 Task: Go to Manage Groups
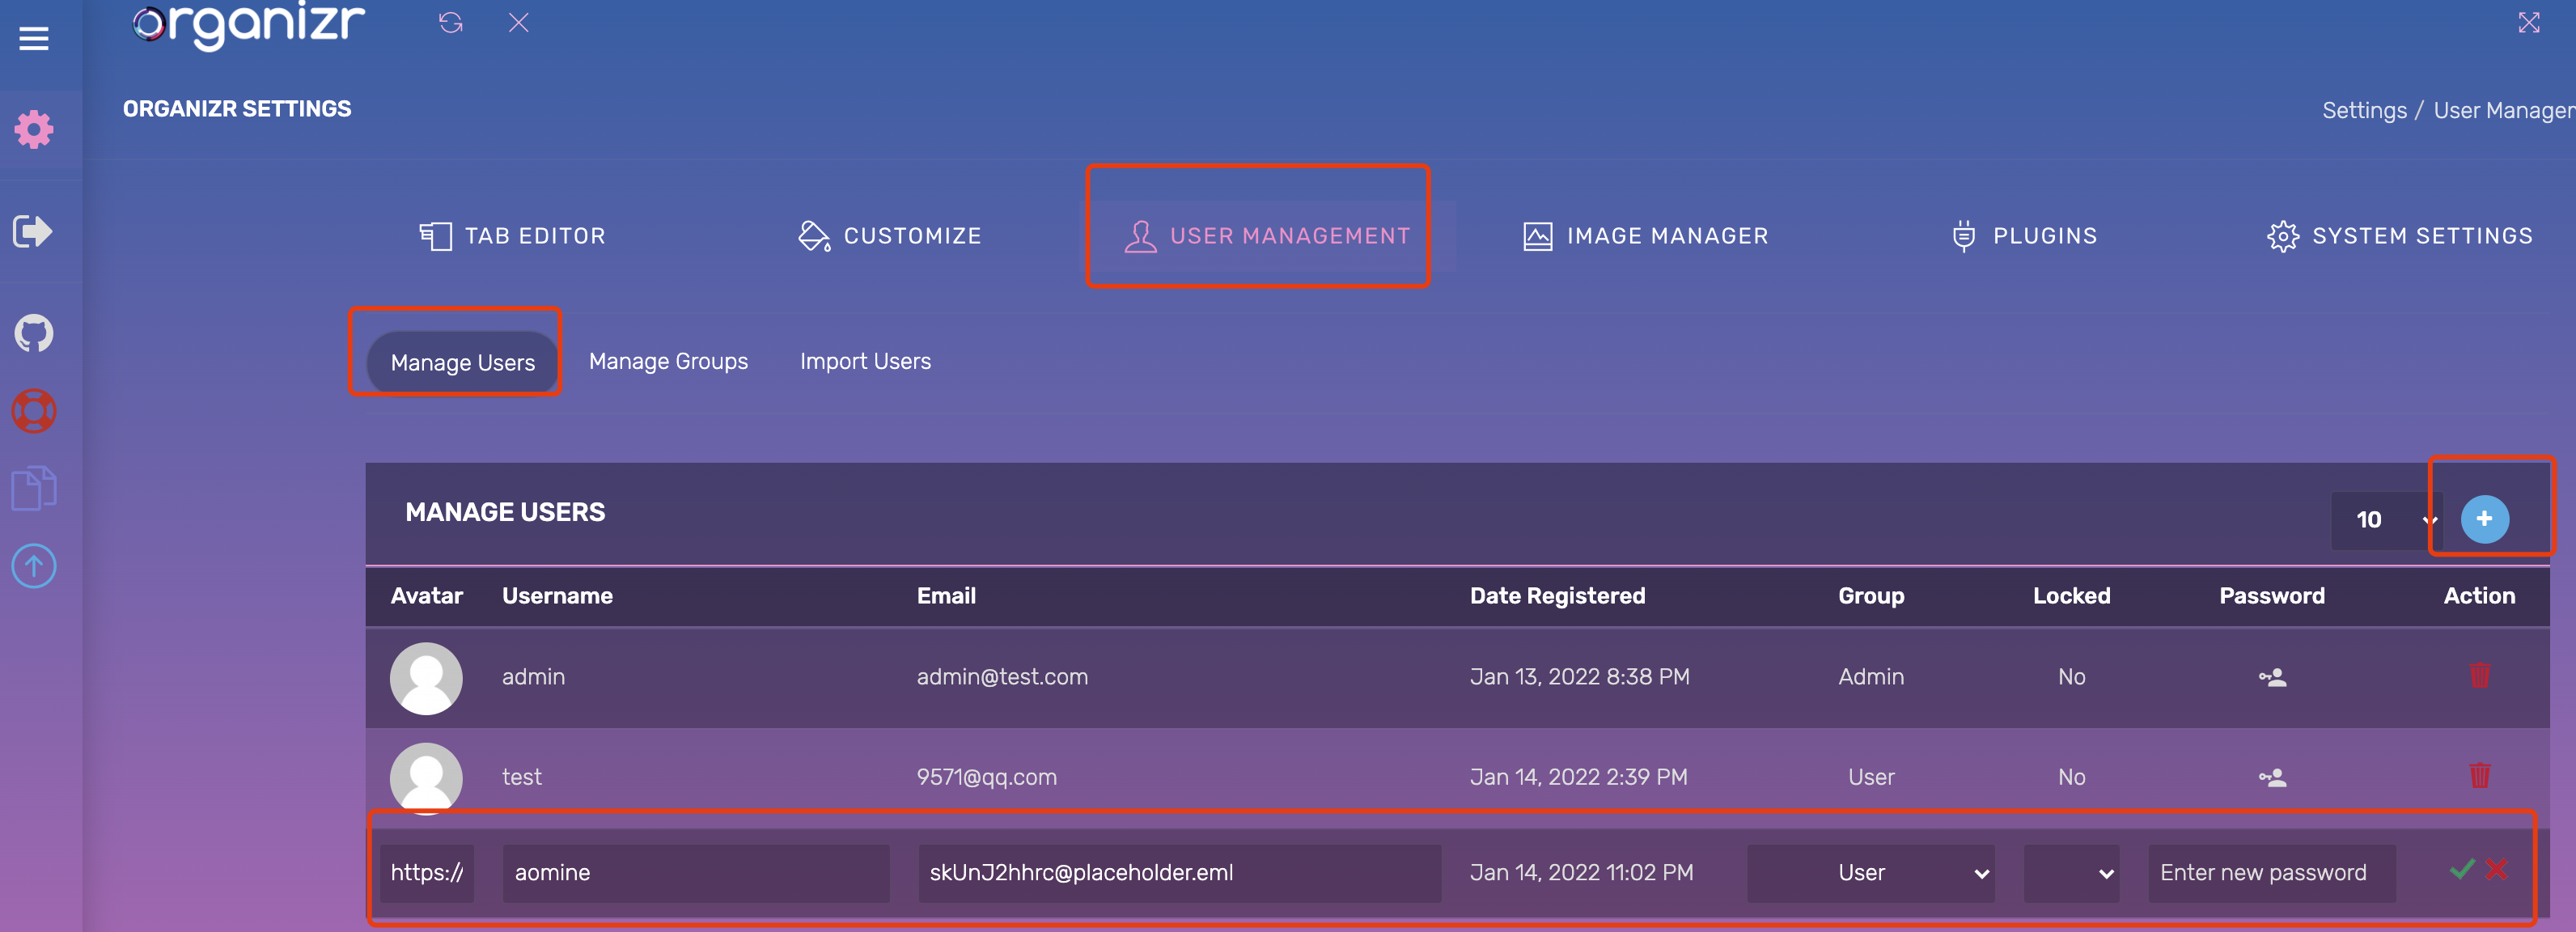pos(668,361)
